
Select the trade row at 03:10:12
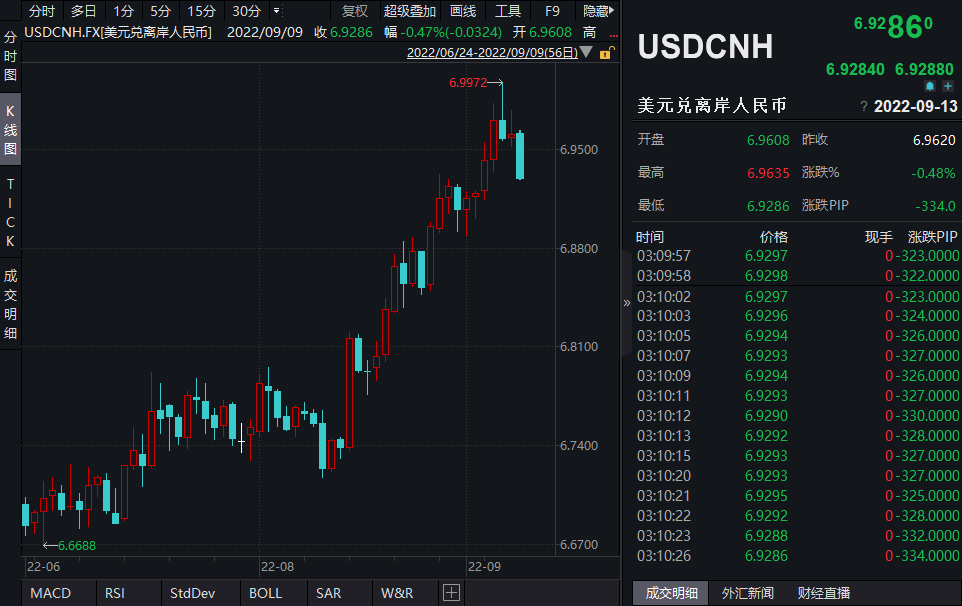[x=797, y=416]
